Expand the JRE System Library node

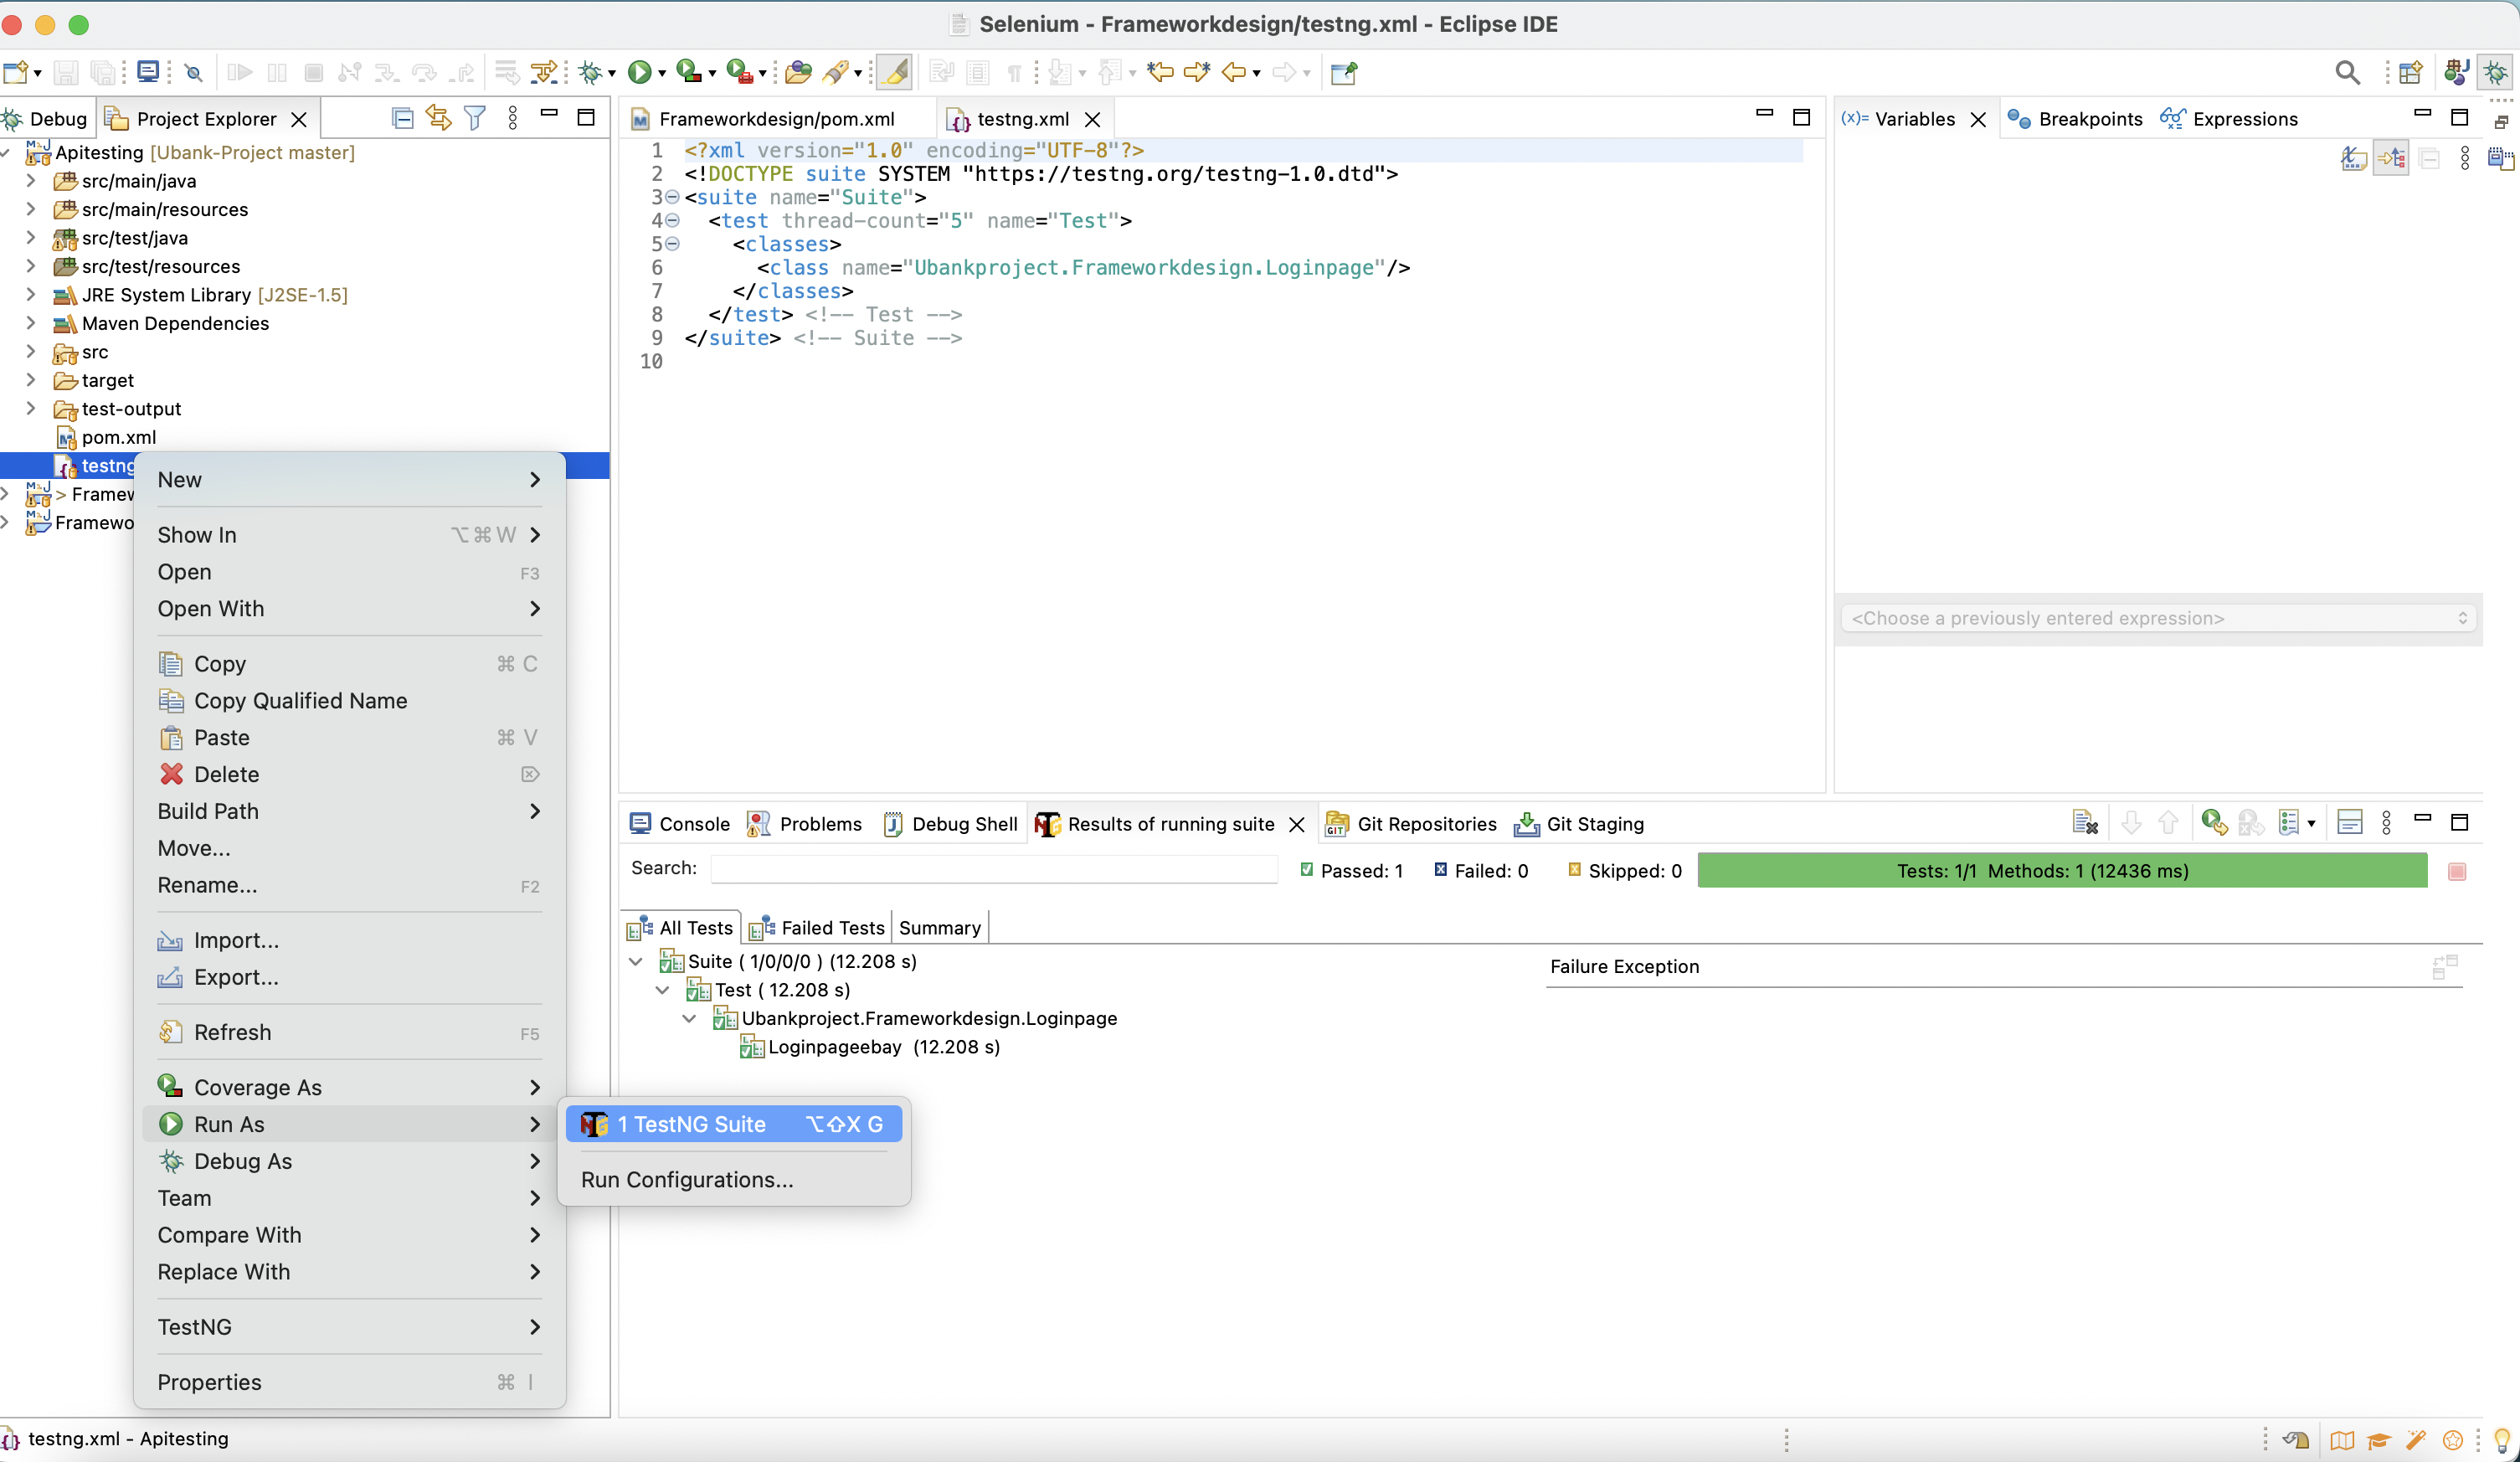click(x=31, y=295)
